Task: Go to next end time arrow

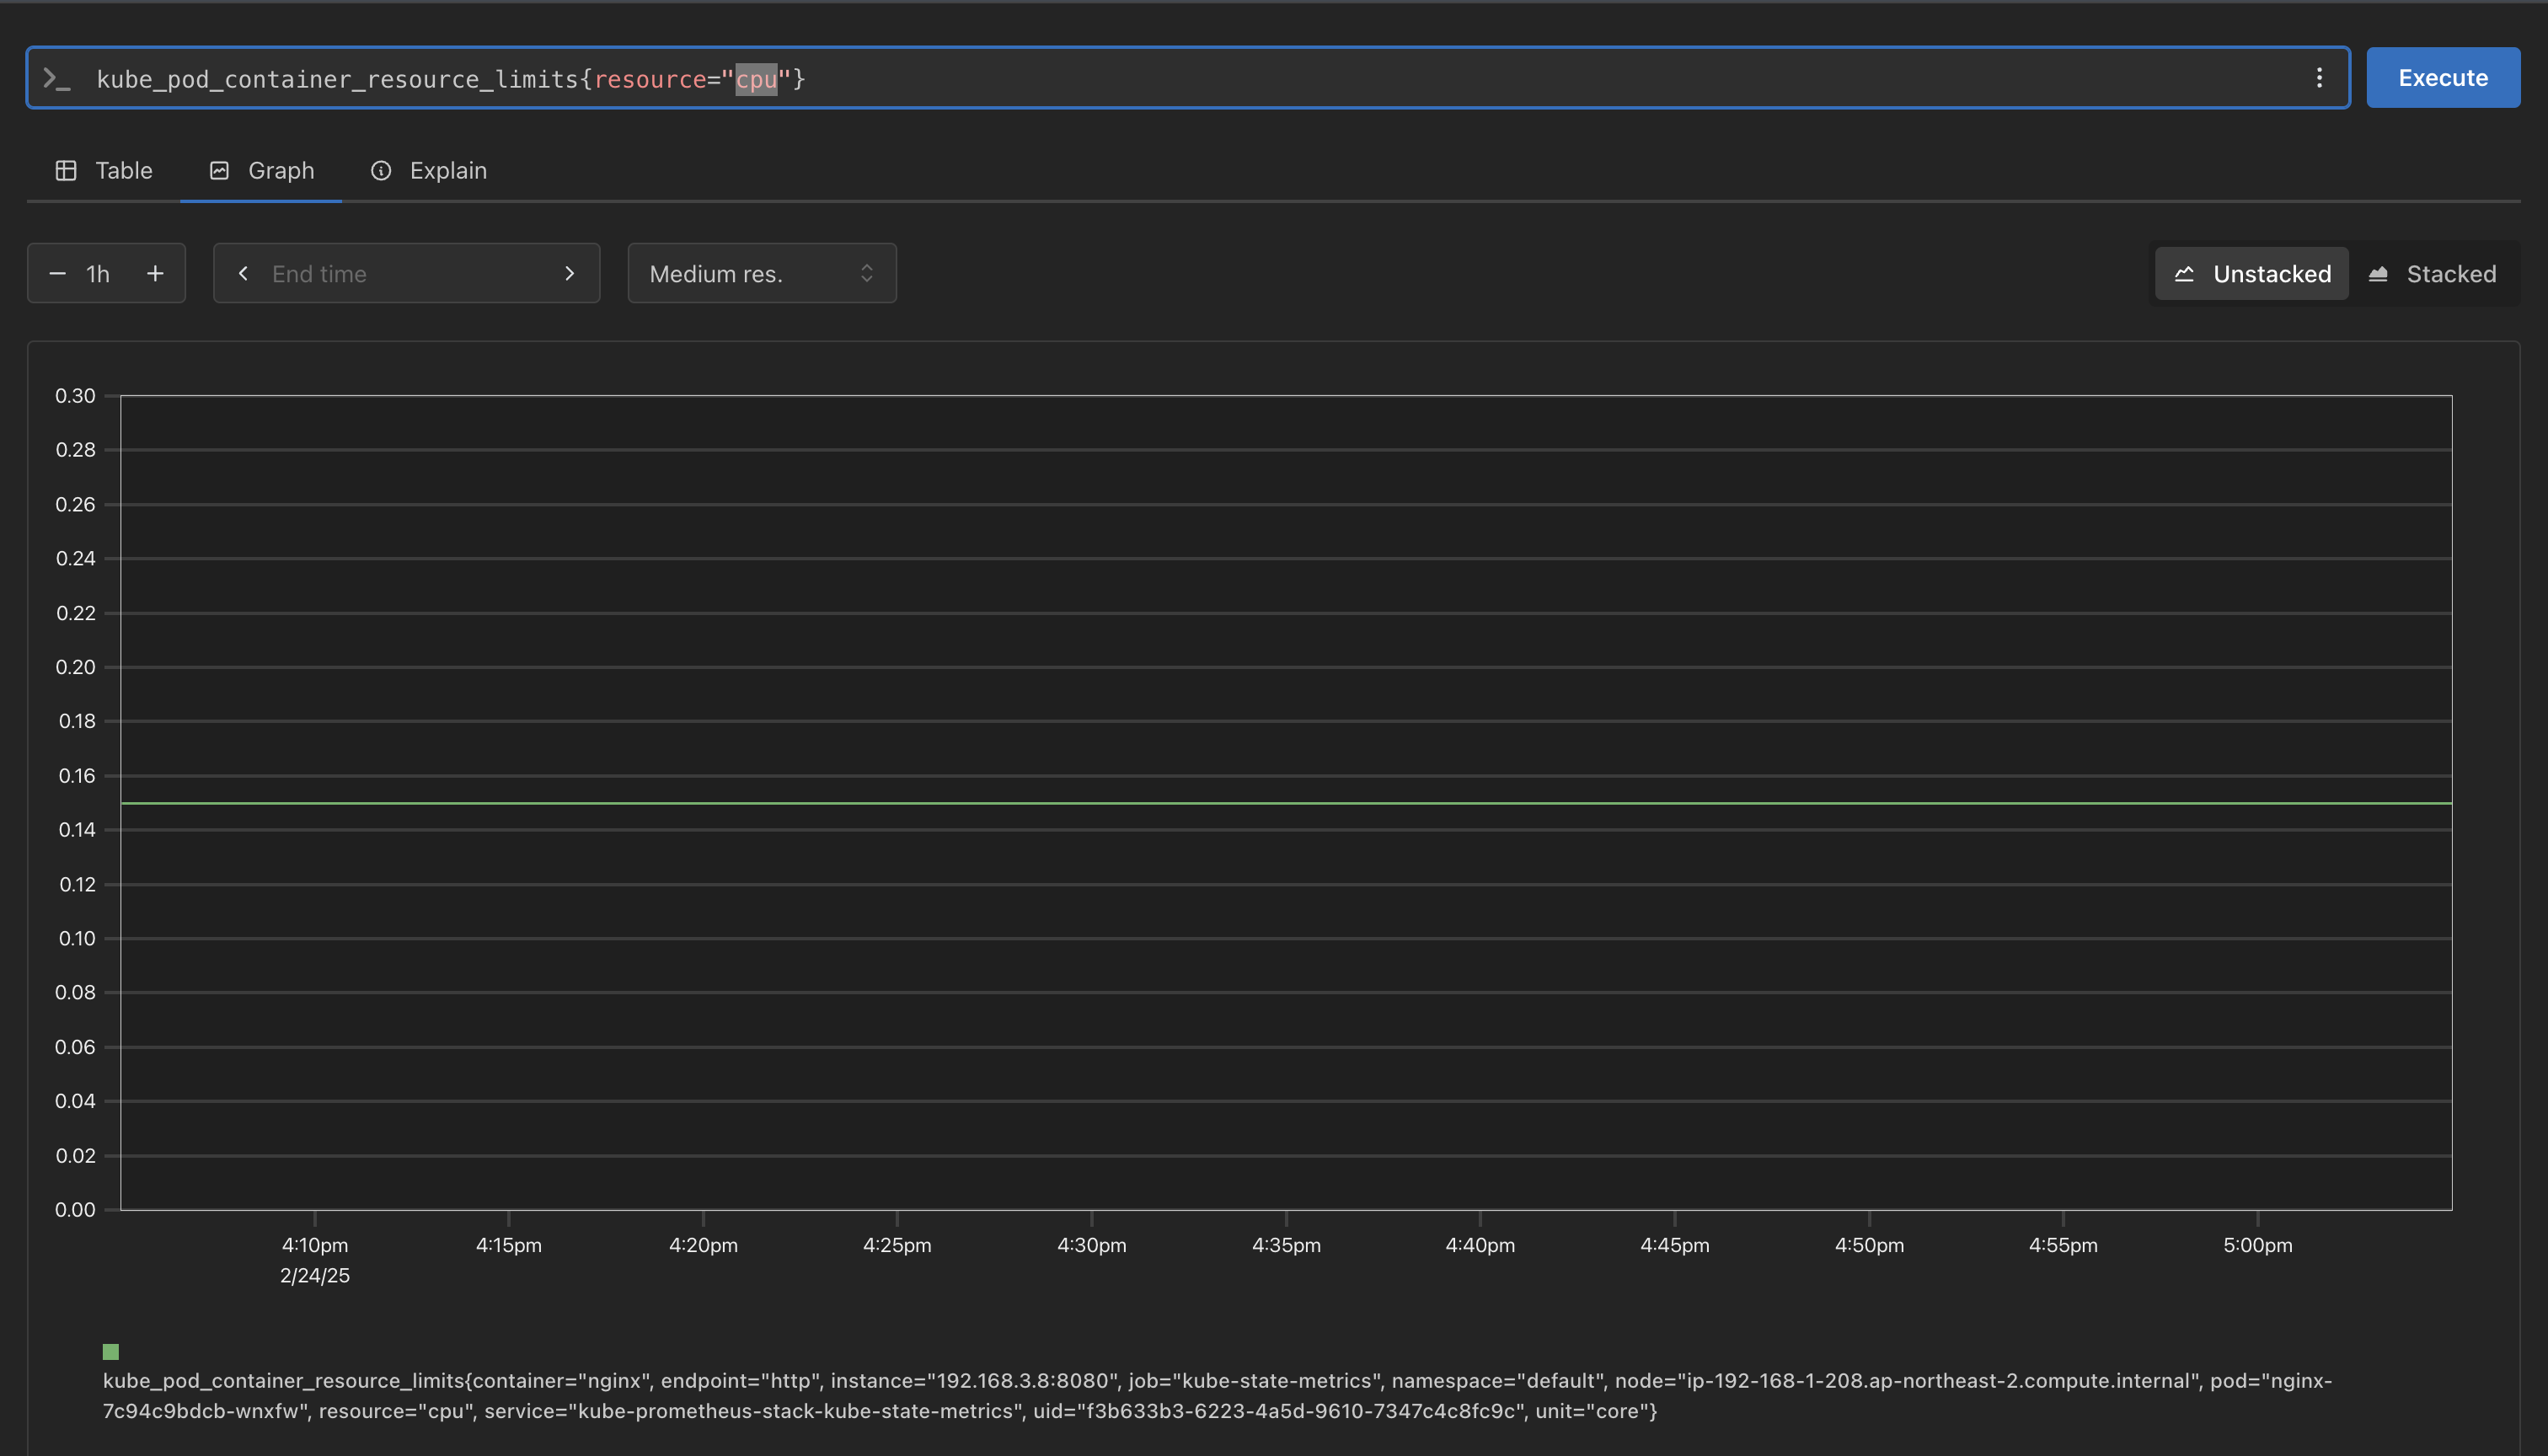Action: tap(569, 273)
